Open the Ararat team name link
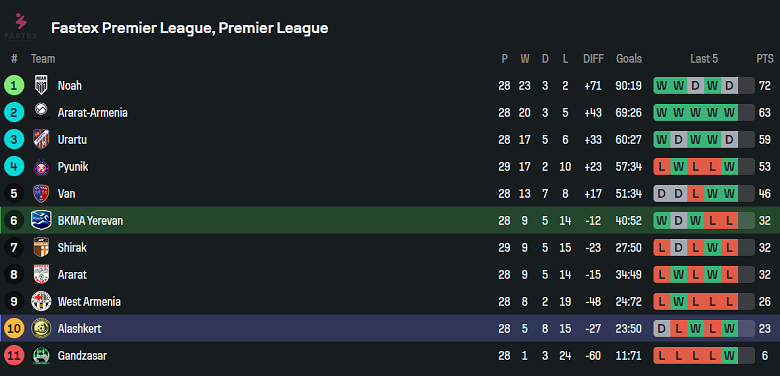 (x=73, y=275)
